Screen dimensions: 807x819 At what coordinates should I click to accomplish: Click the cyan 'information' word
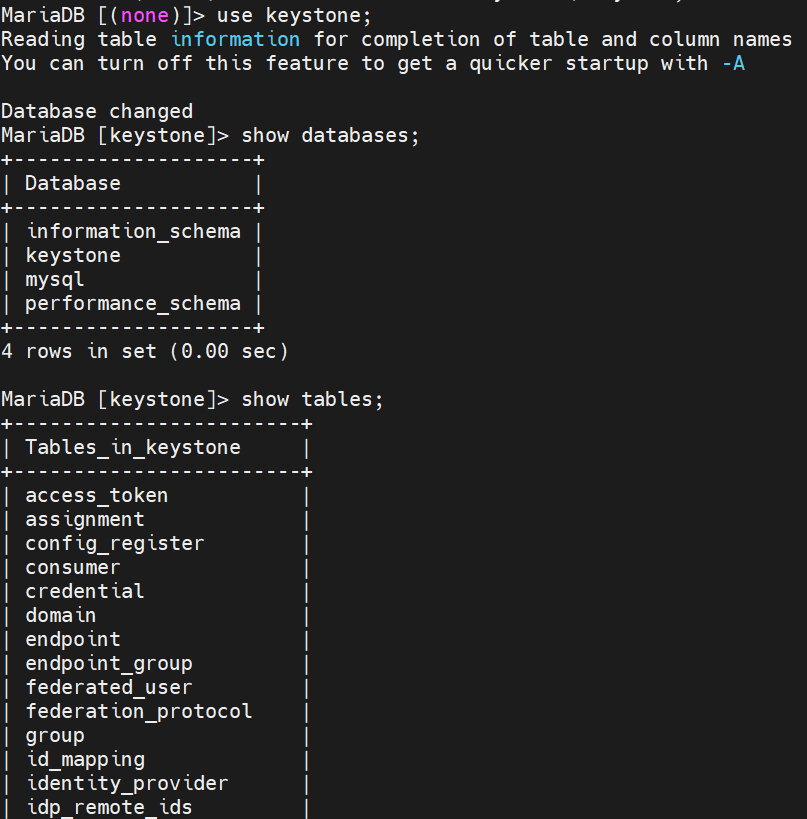pyautogui.click(x=236, y=39)
